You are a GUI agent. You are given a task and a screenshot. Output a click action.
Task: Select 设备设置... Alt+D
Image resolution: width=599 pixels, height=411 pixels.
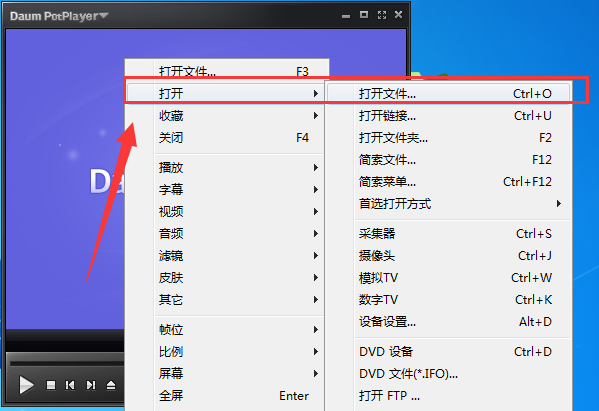pos(449,322)
